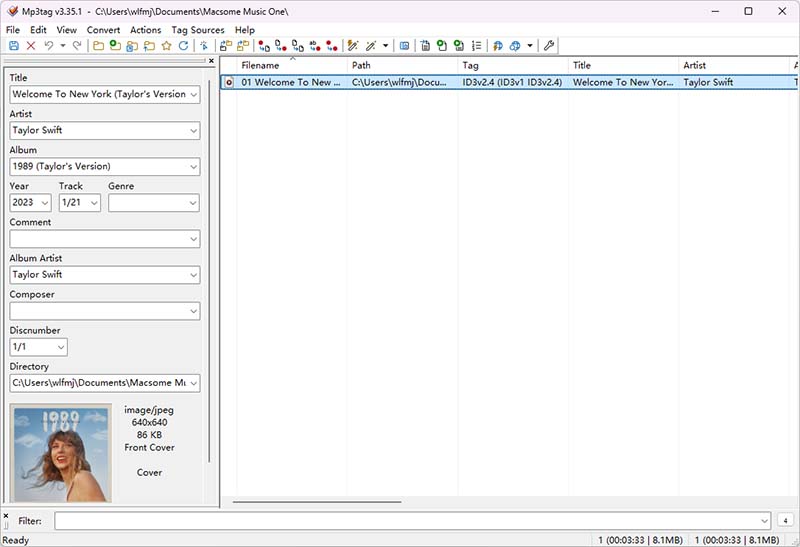Open the Year dropdown showing 2023

click(45, 203)
